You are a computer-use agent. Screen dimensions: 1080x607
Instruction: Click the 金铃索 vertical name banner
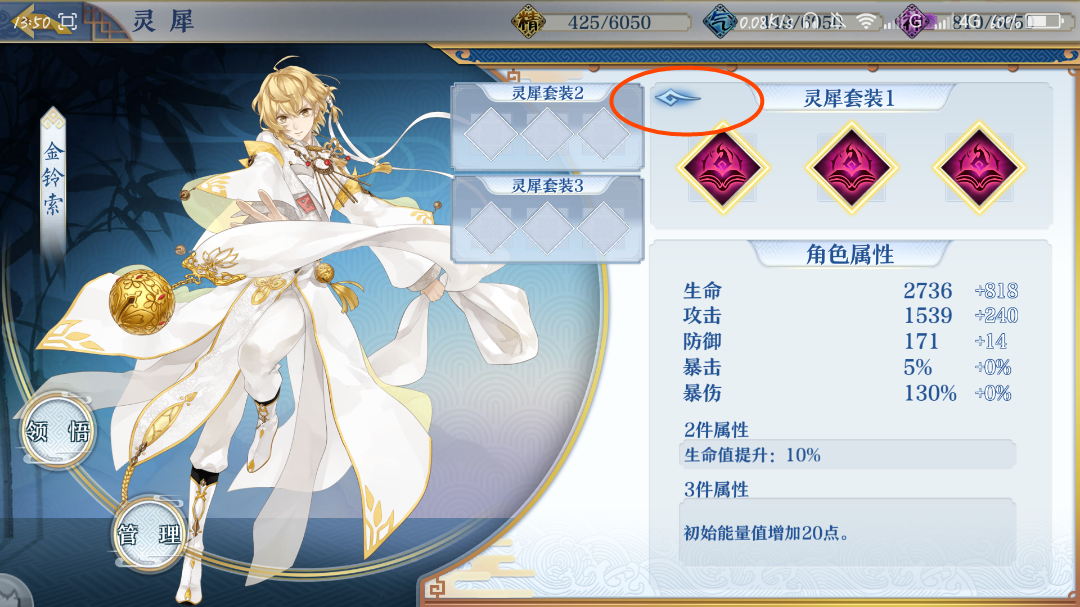[53, 181]
